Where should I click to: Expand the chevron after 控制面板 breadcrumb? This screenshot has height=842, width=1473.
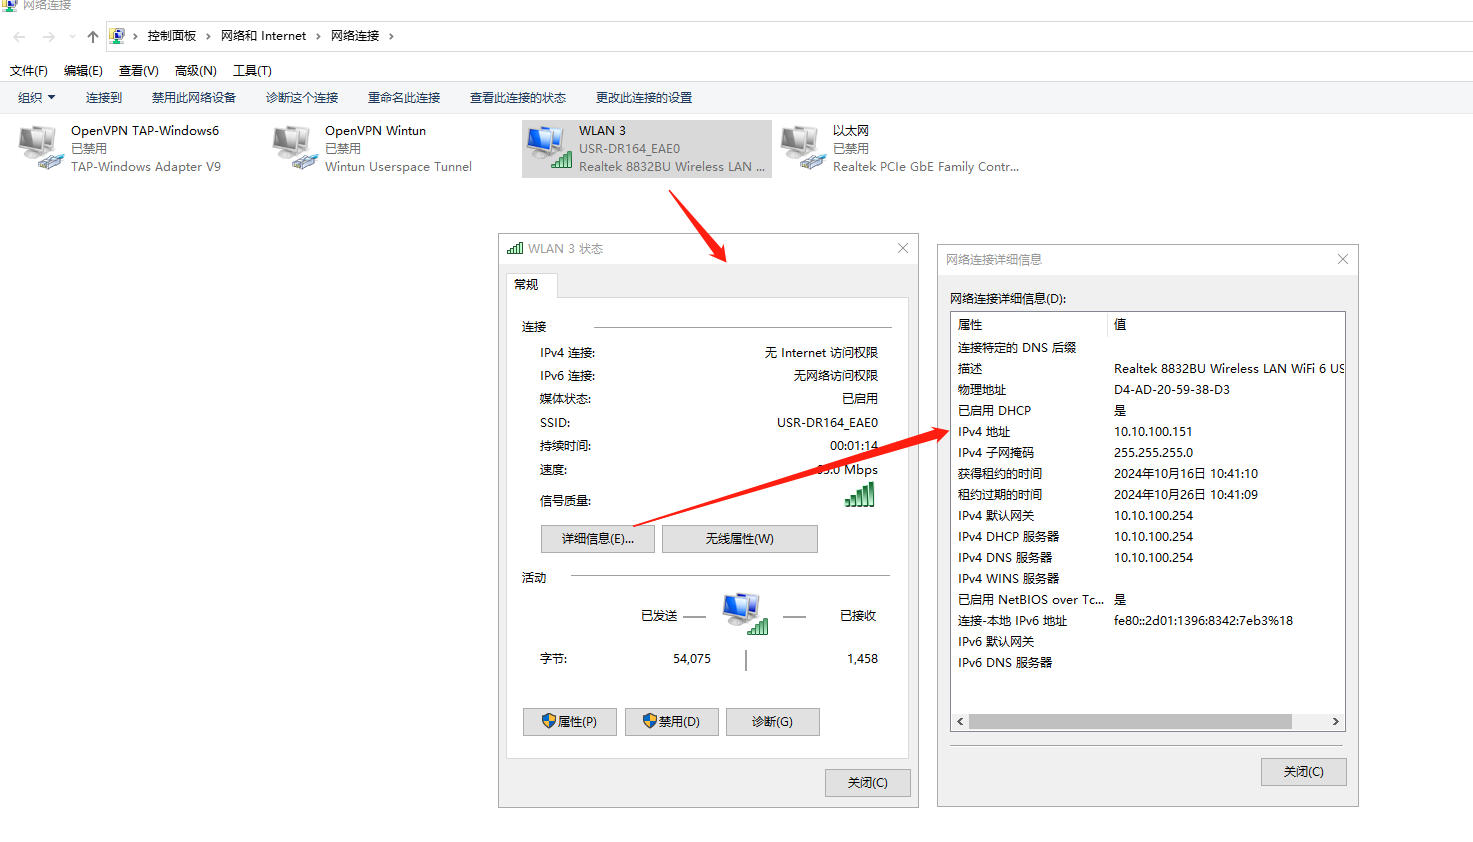(208, 36)
